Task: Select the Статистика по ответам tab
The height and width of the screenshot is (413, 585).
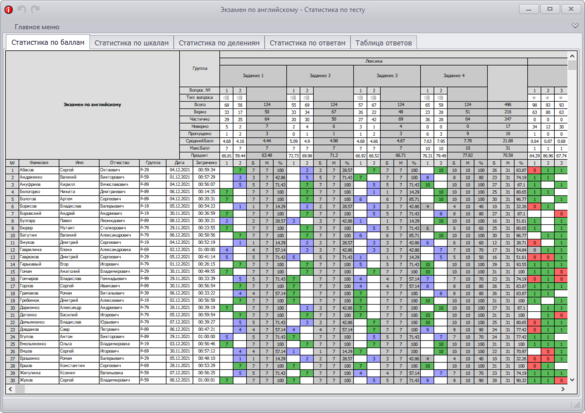Action: [307, 43]
